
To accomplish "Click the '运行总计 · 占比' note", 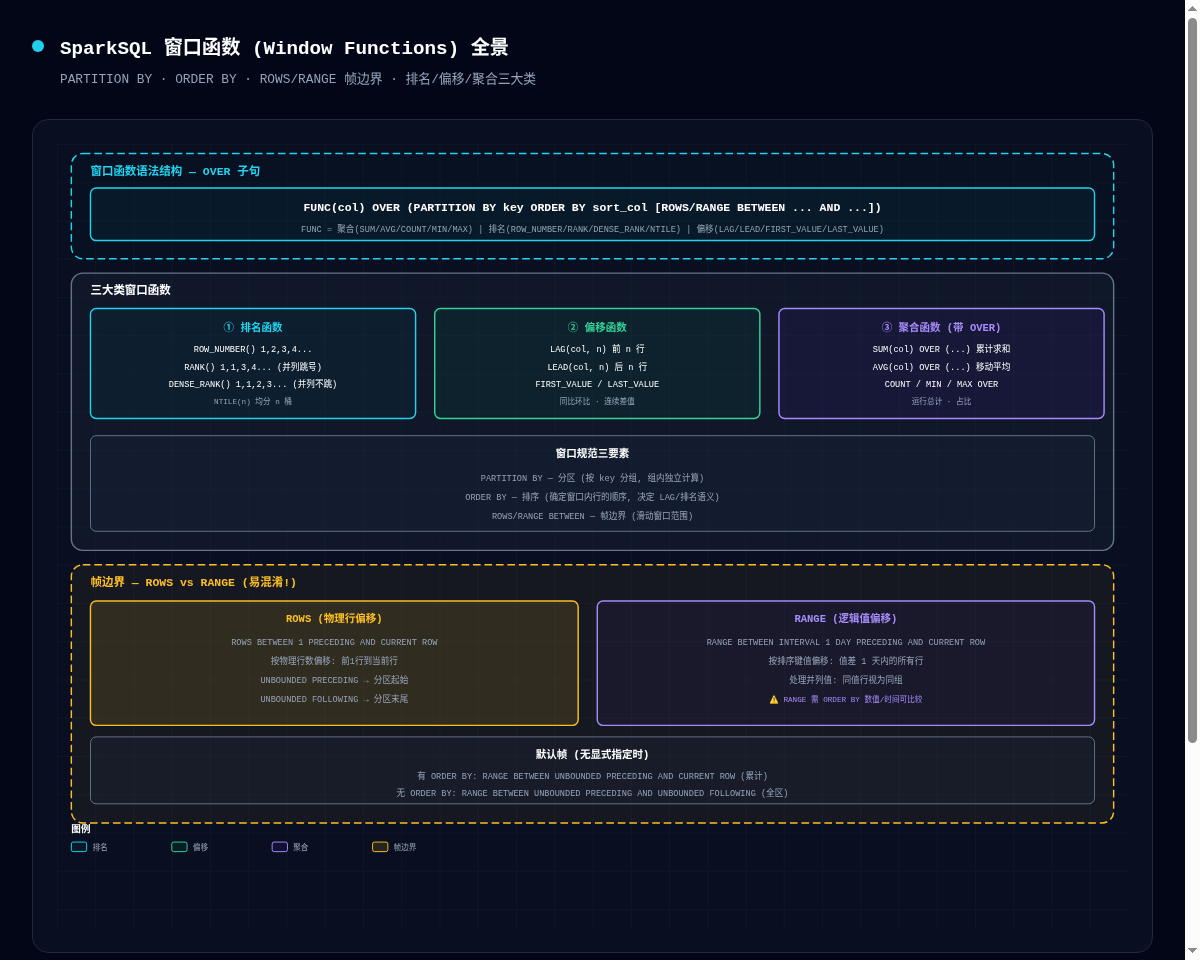I will 941,402.
